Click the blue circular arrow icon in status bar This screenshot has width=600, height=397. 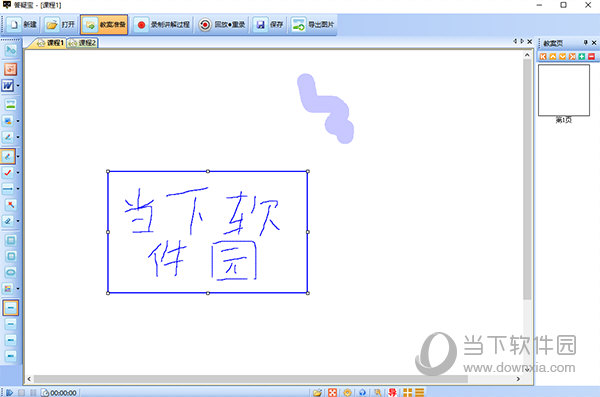click(362, 392)
